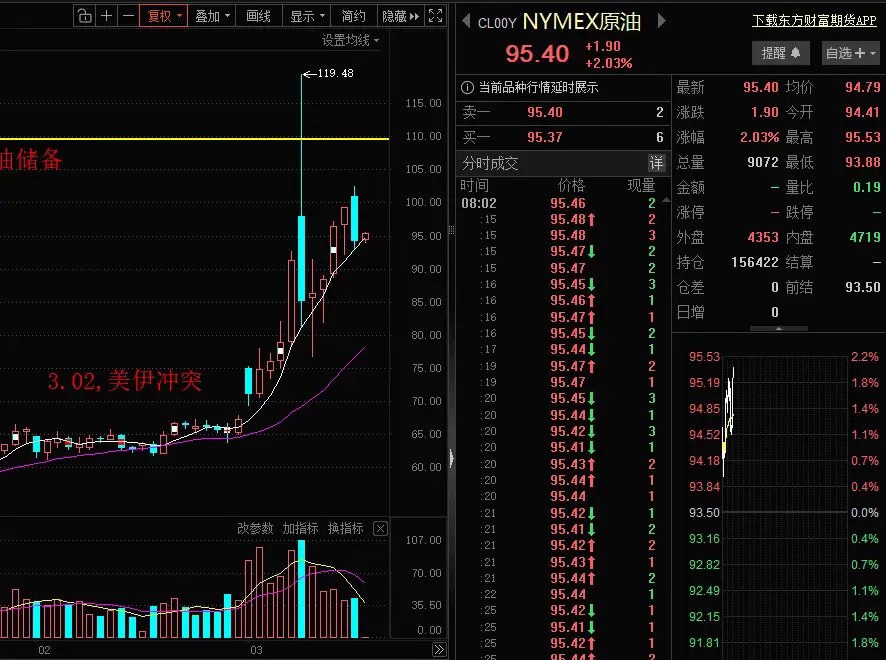Click the 价格 column header
Screen dimensions: 886x660
(x=571, y=185)
